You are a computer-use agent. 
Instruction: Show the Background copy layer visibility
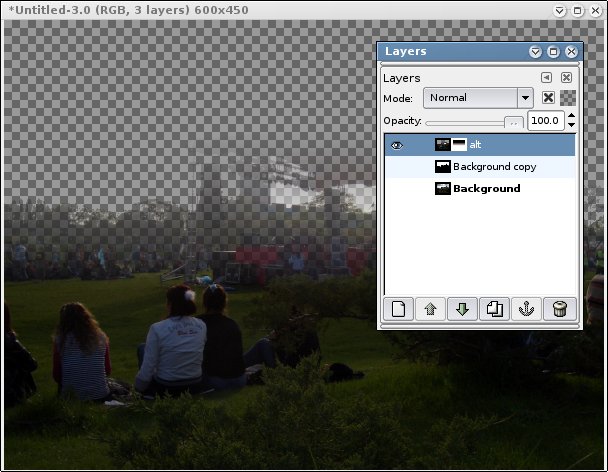pos(397,167)
